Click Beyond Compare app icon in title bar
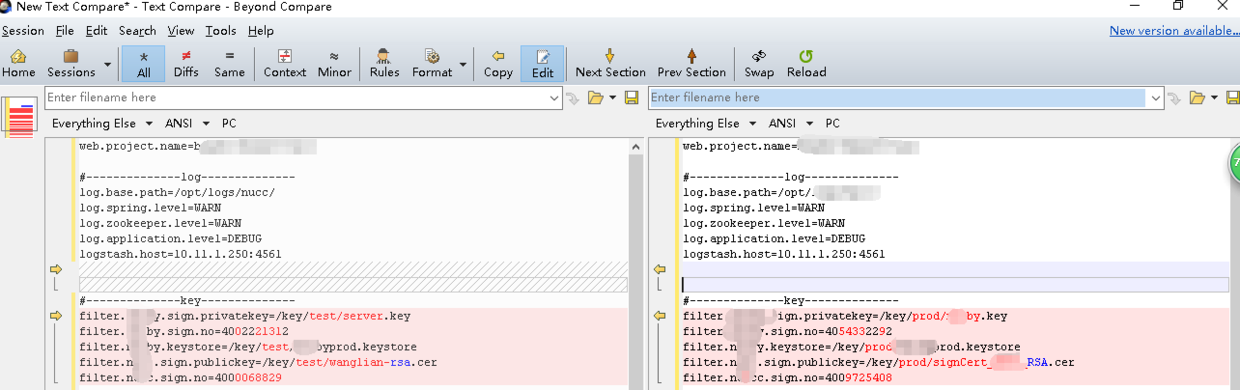Screen dimensions: 1240x390 tap(7, 6)
